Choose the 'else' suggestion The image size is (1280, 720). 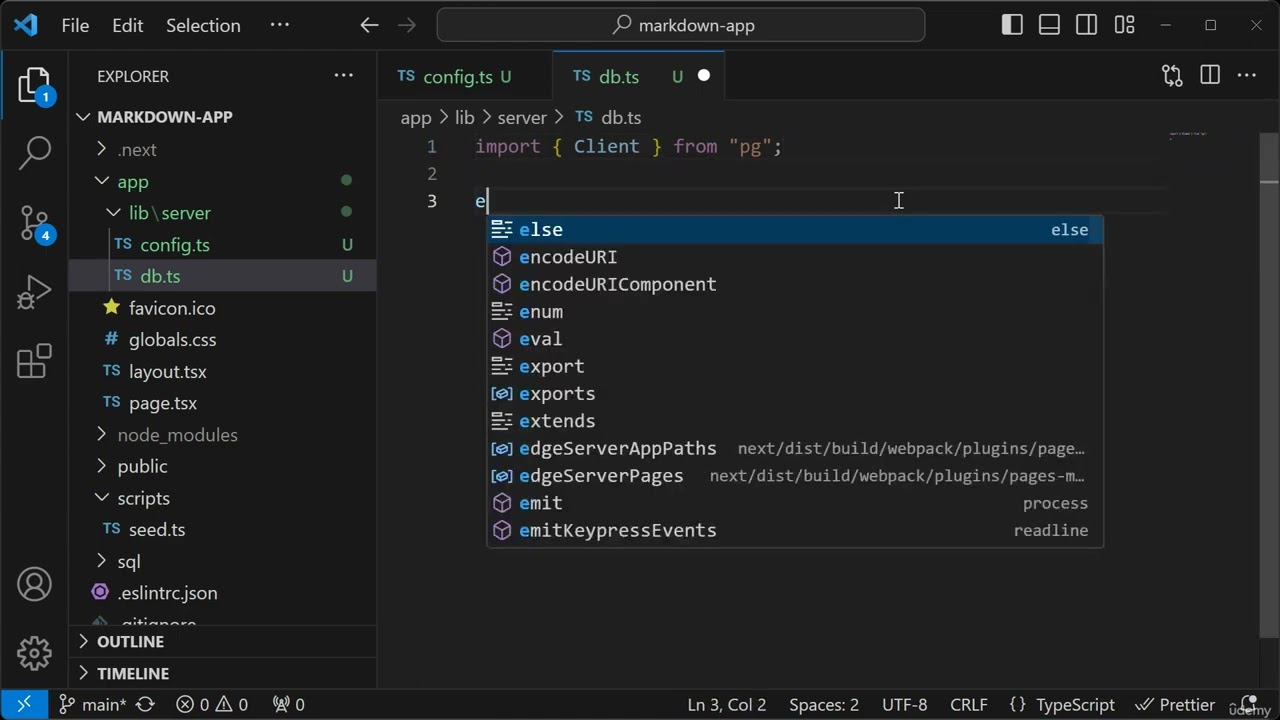(x=795, y=230)
